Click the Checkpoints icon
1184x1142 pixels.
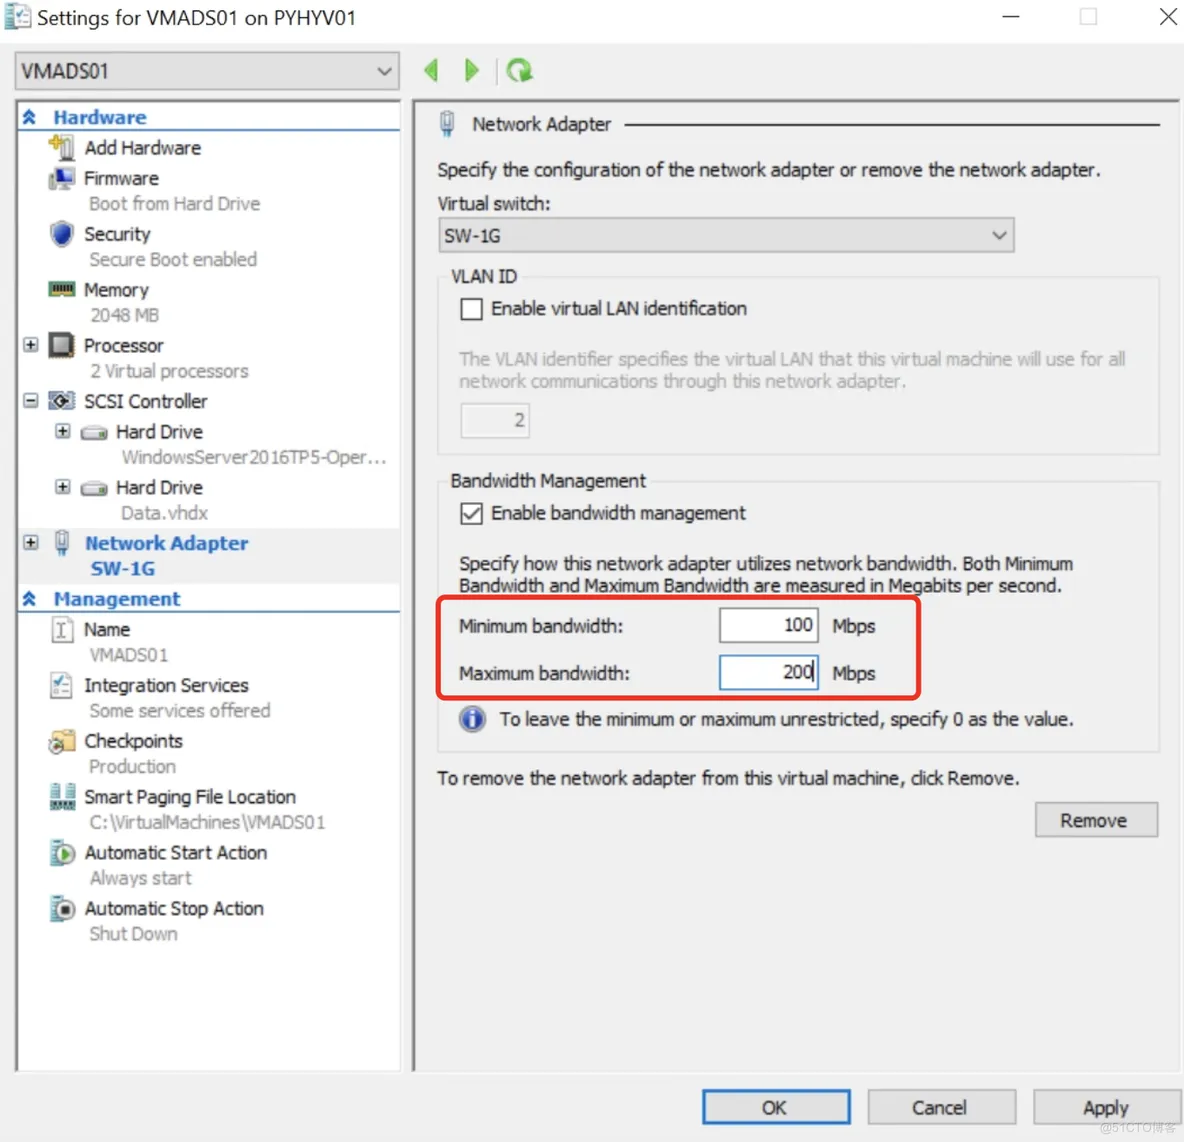[62, 741]
